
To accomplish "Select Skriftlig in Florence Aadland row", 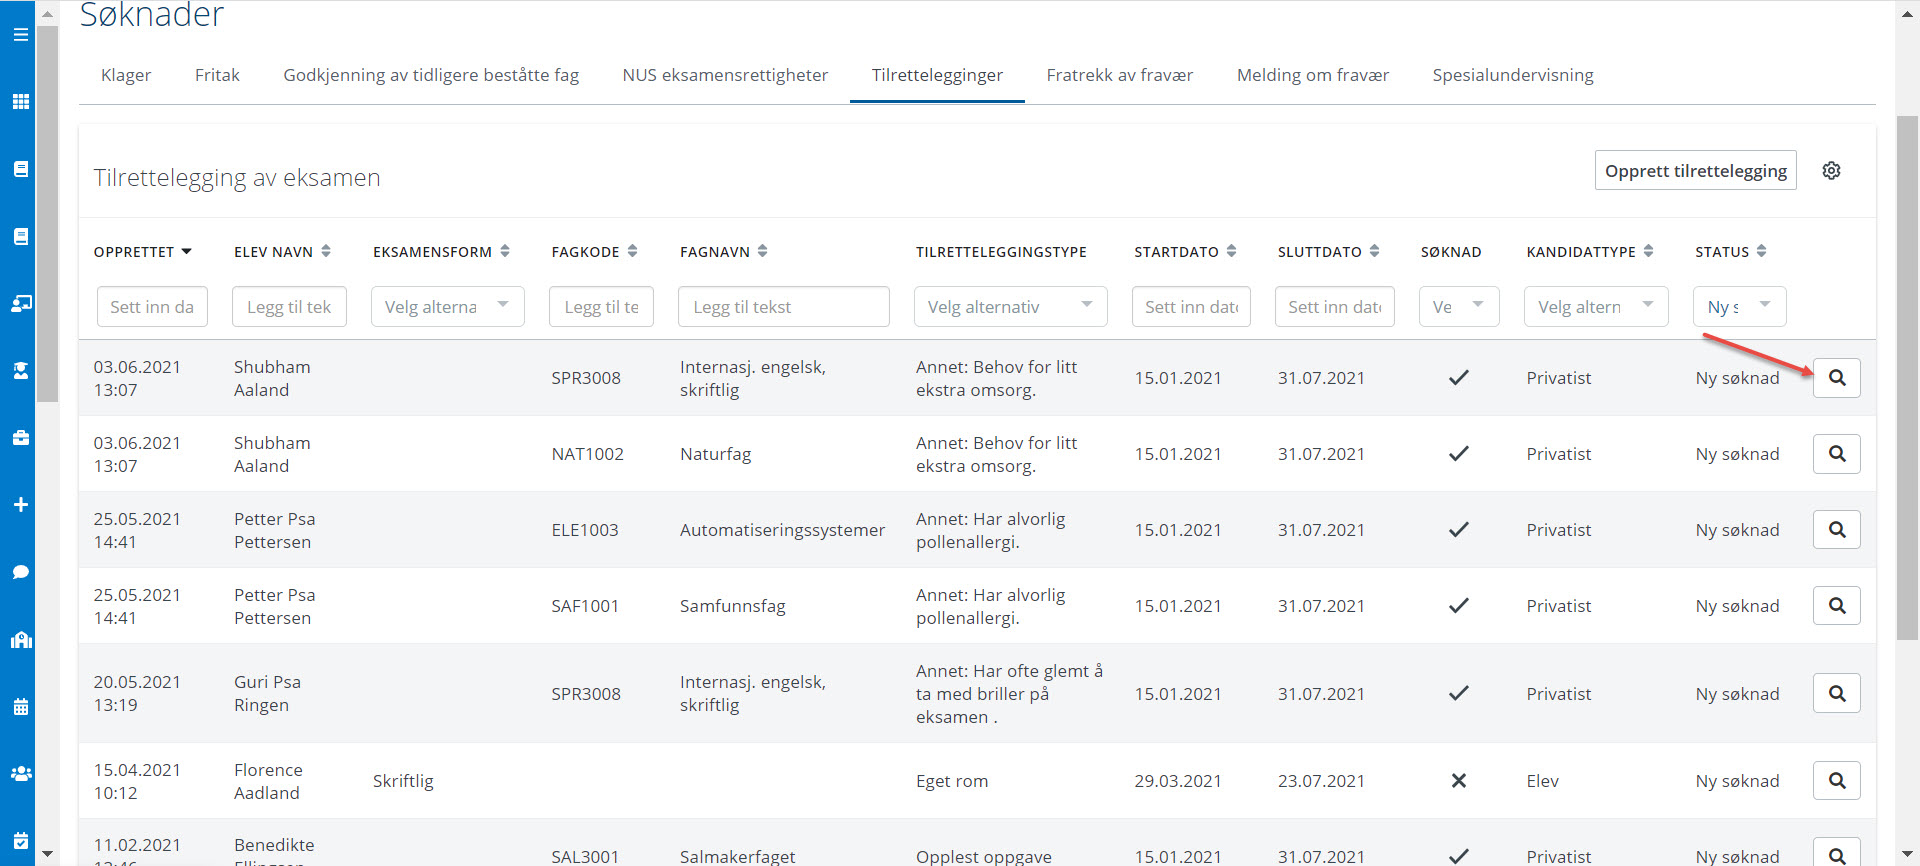I will tap(403, 781).
